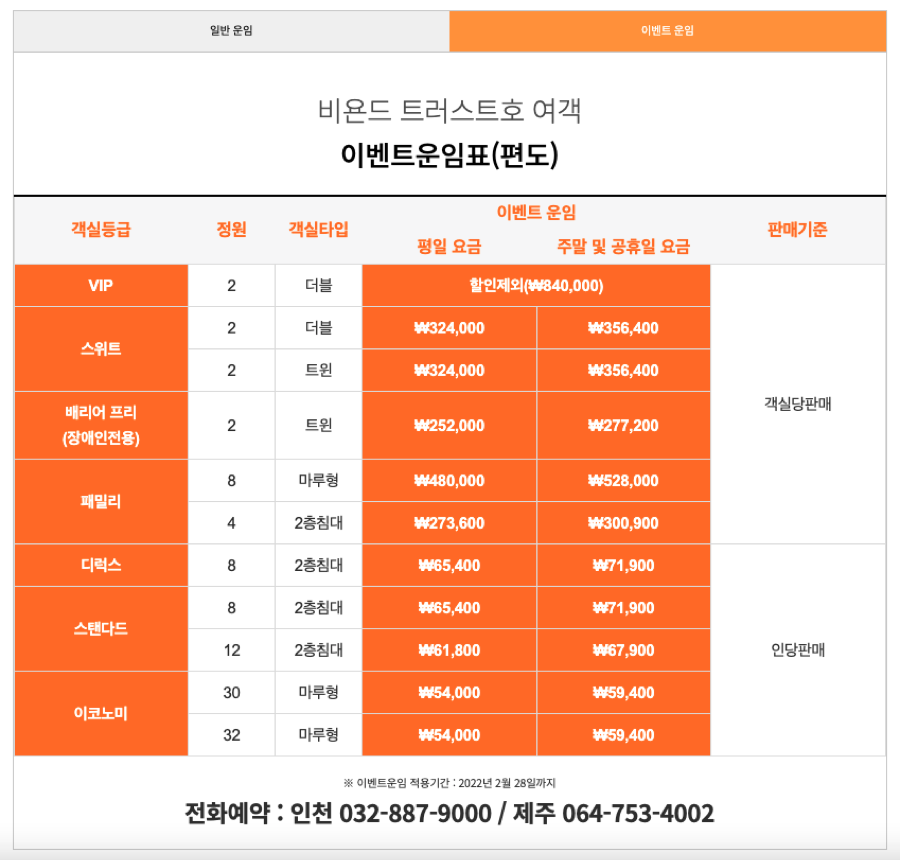
Task: Click the 이벤트운임표(편도) heading
Action: (x=449, y=155)
